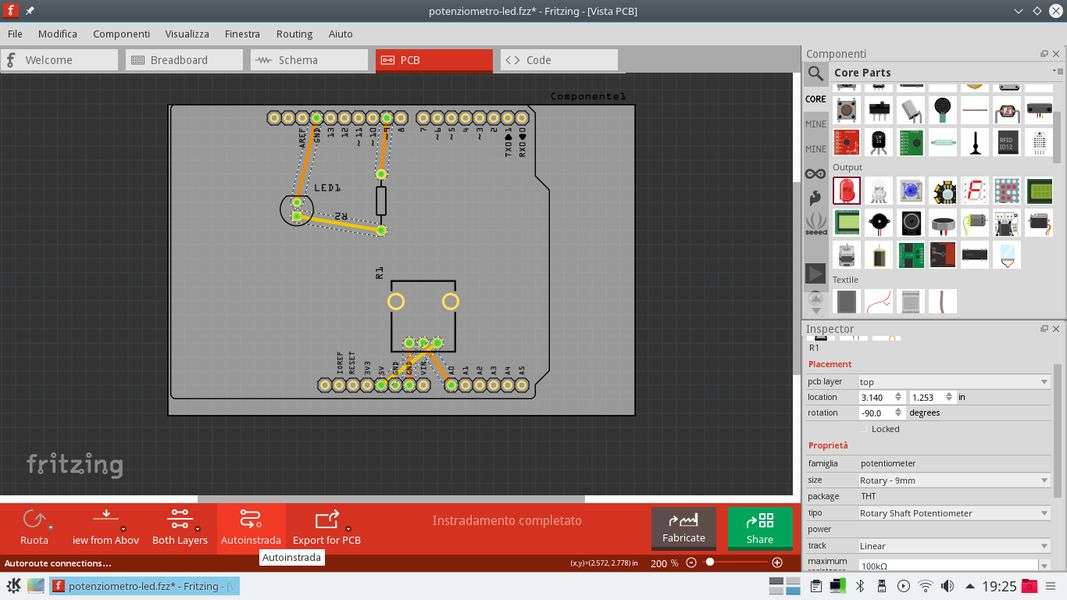Click the Autoinstrada autoroute icon
This screenshot has width=1067, height=600.
coord(250,519)
